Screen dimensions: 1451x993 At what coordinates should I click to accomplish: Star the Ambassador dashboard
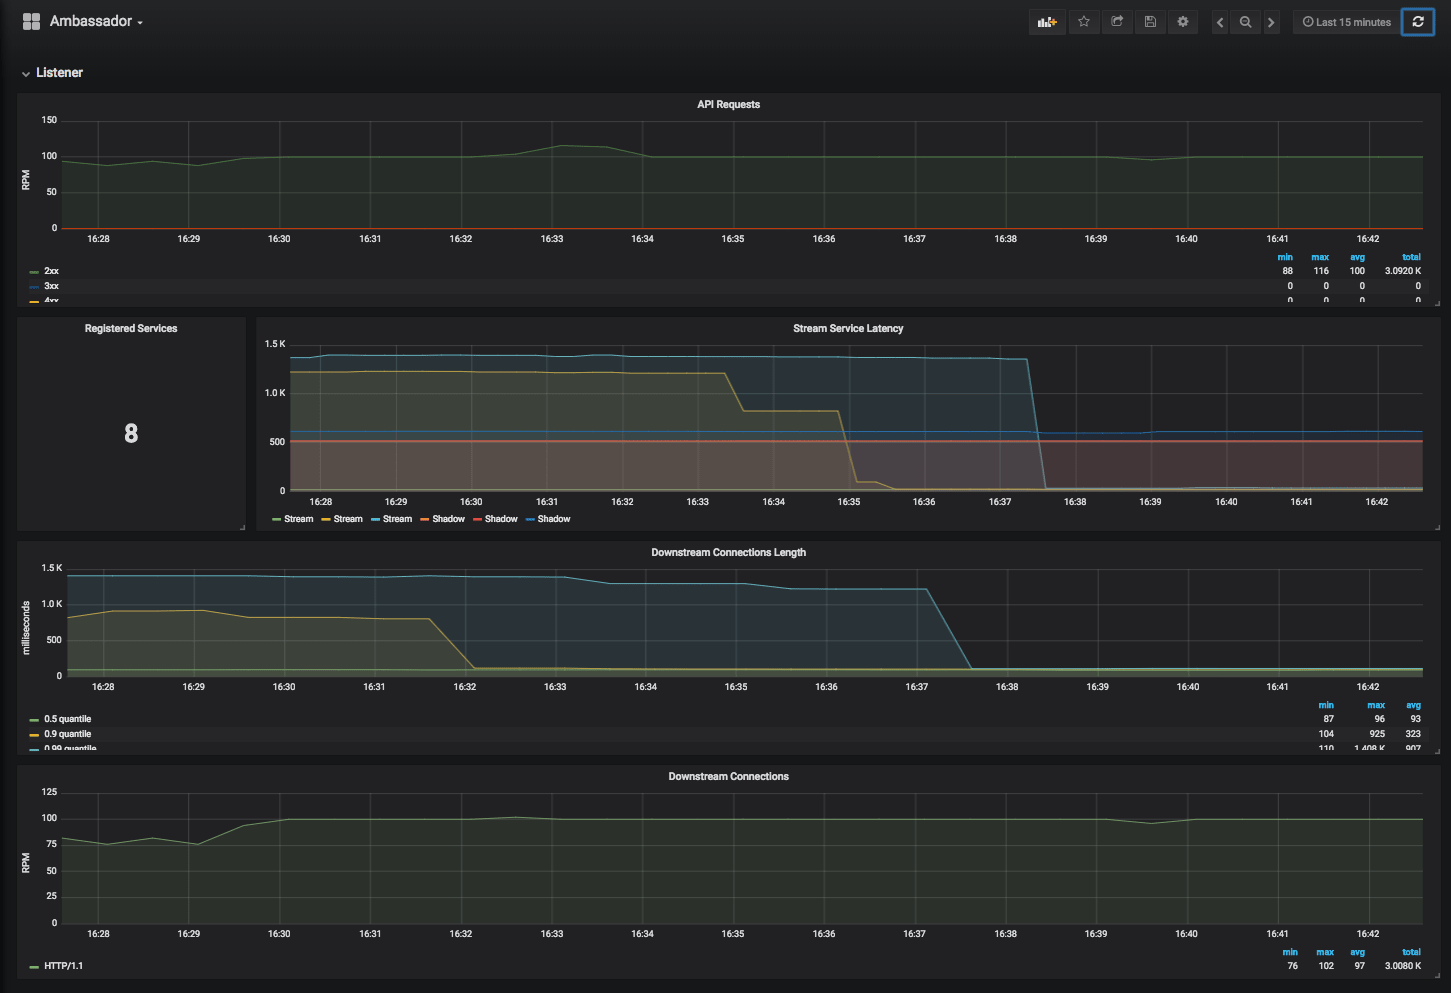coord(1084,21)
